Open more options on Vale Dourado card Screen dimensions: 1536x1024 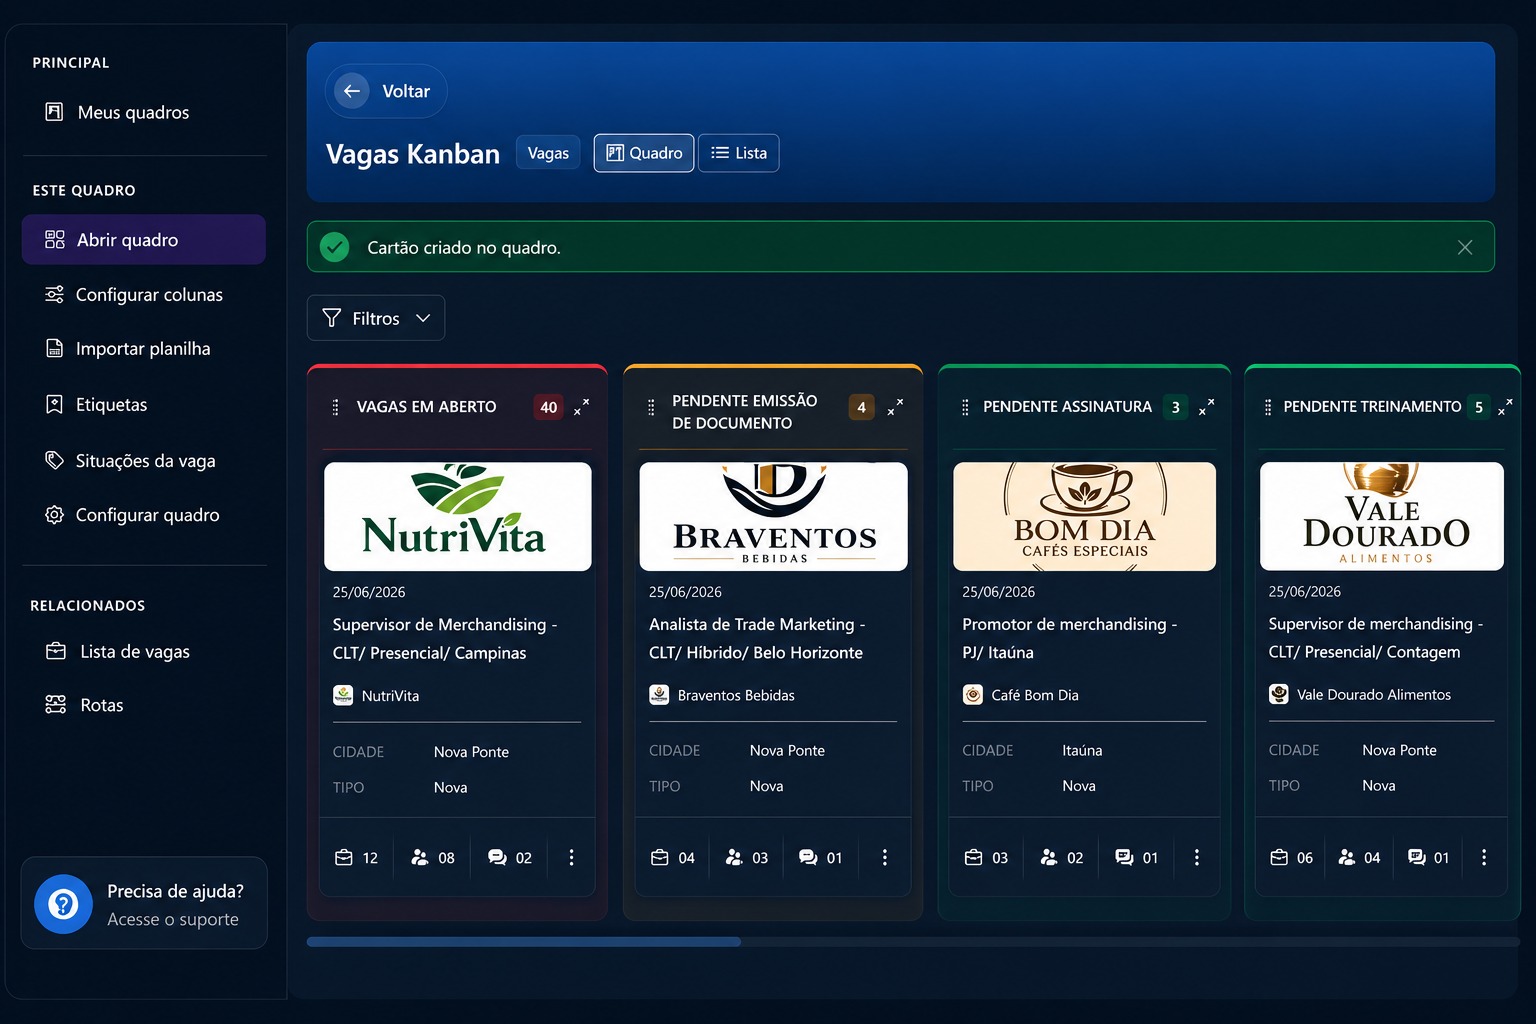coord(1484,857)
